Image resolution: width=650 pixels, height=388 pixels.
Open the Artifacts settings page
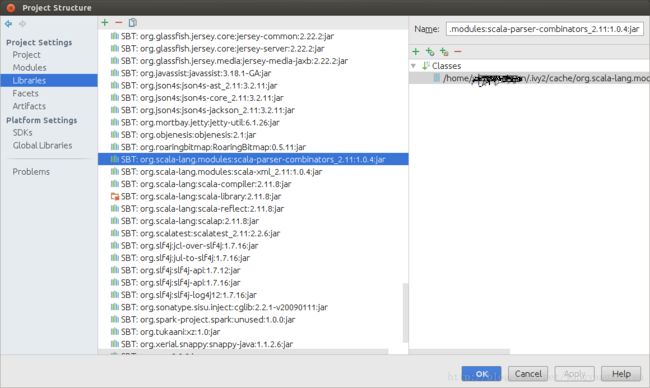click(29, 106)
